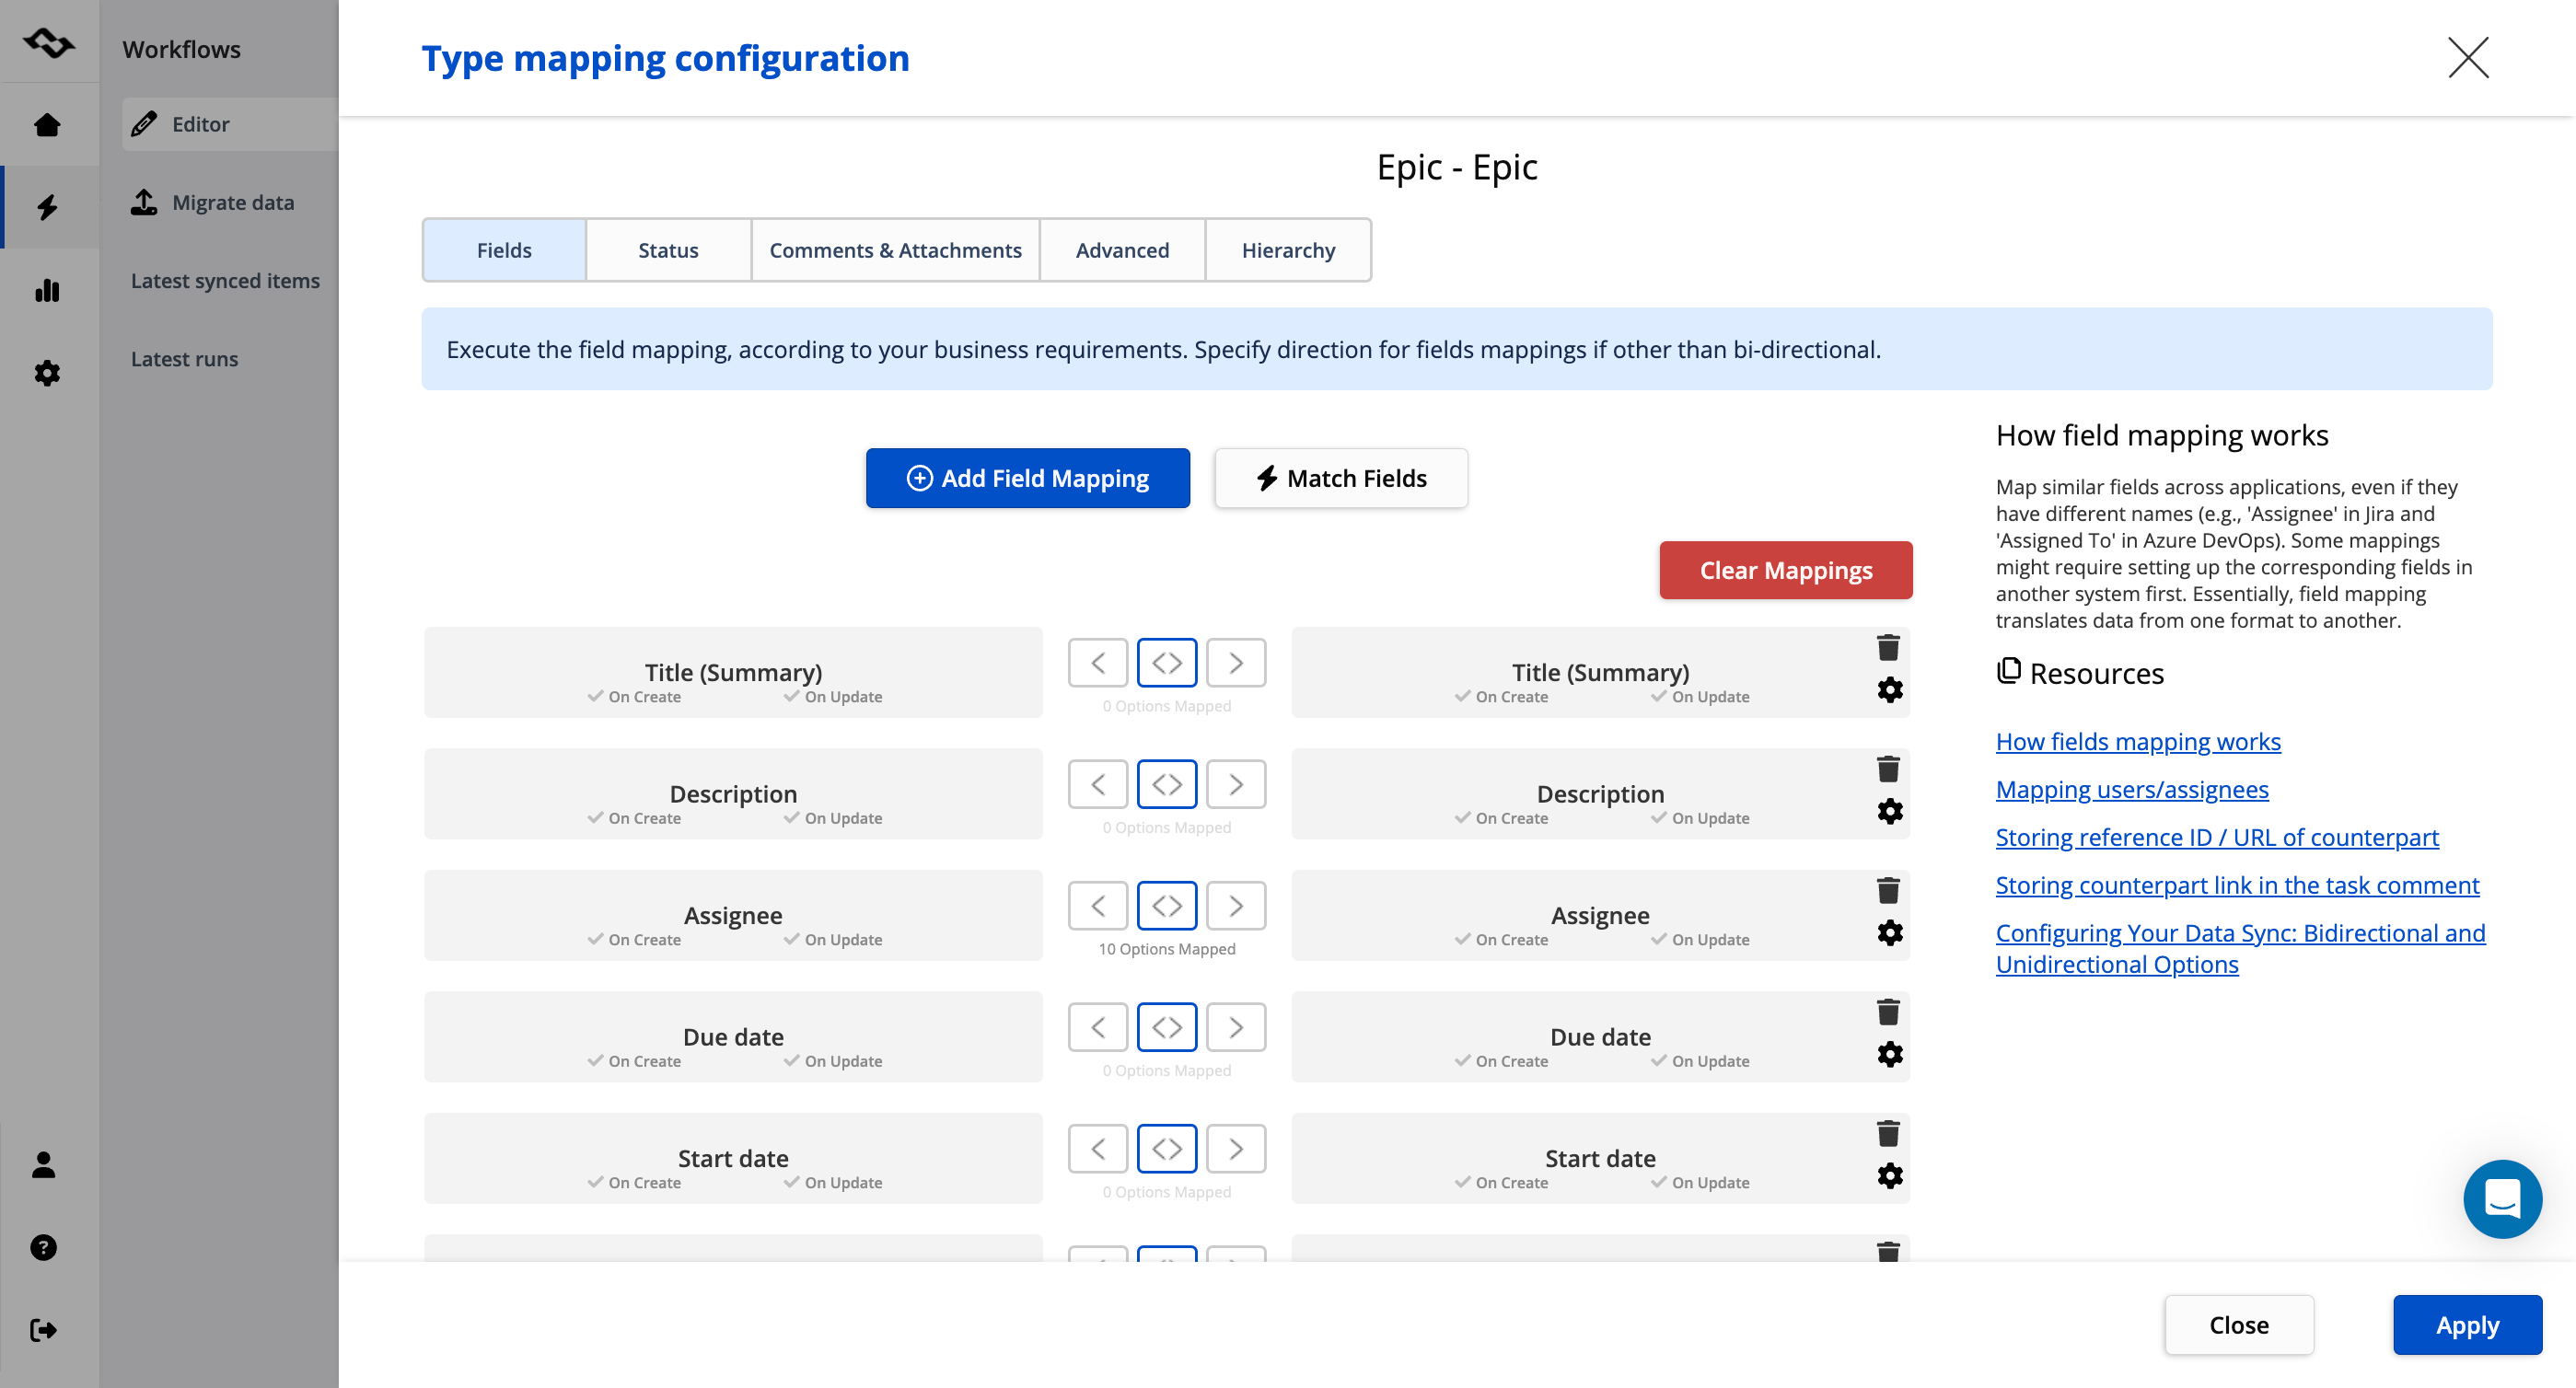The width and height of the screenshot is (2576, 1388).
Task: Open the live chat bubble icon
Action: point(2502,1198)
